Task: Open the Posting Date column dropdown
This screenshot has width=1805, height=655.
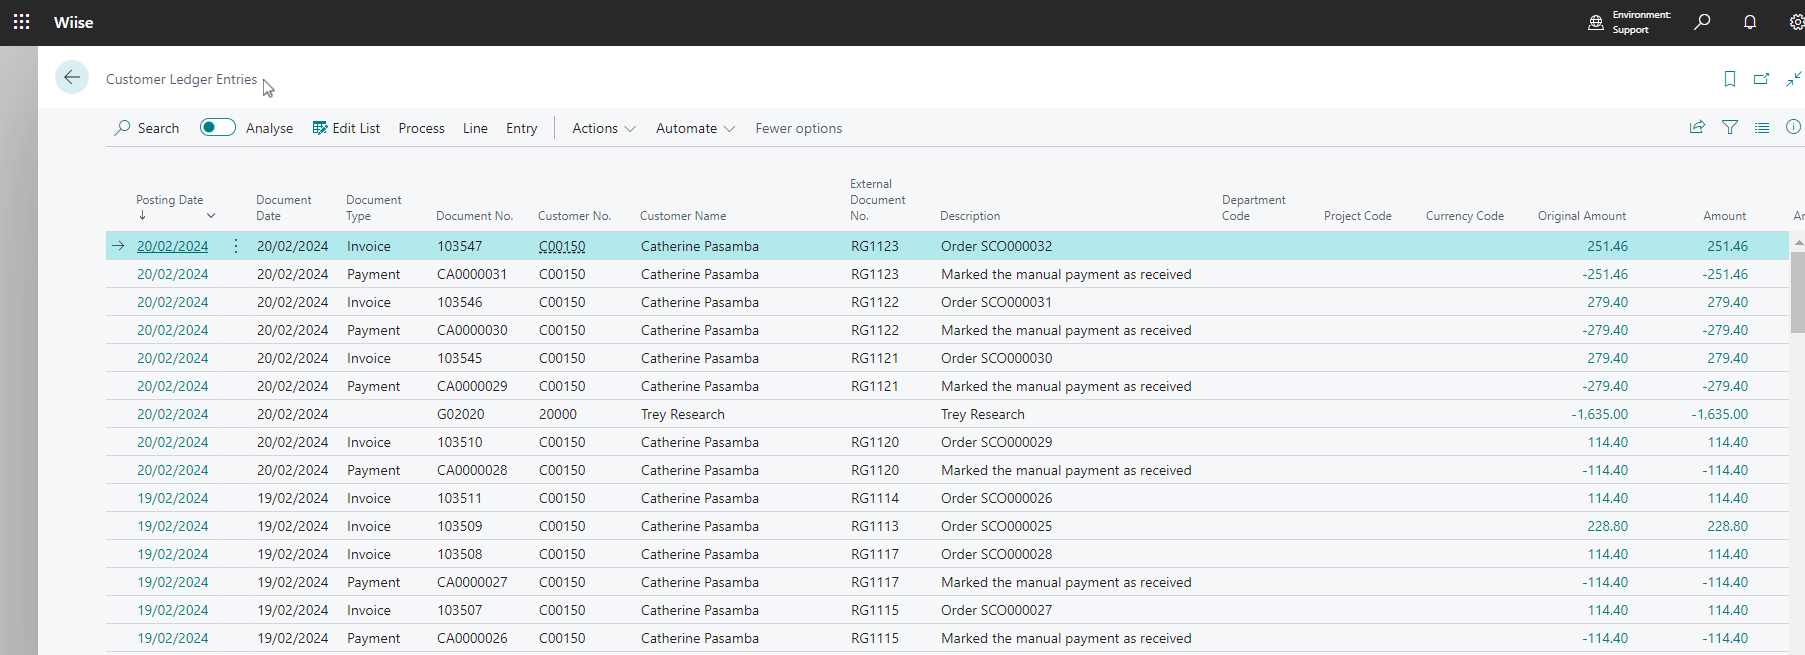Action: coord(211,216)
